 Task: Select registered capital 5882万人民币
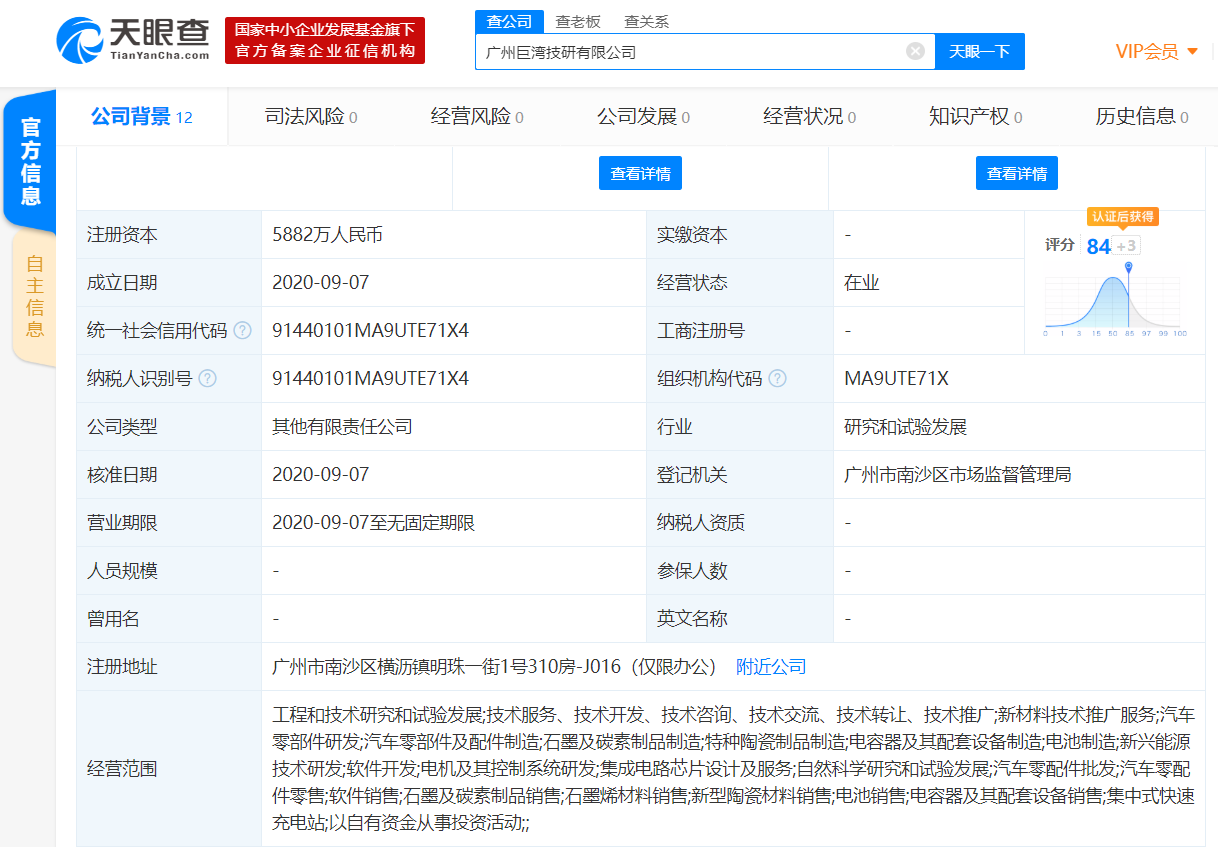pos(327,235)
